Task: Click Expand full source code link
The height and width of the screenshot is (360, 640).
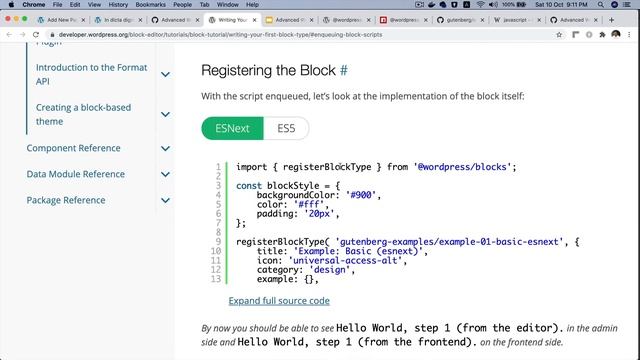Action: click(279, 301)
